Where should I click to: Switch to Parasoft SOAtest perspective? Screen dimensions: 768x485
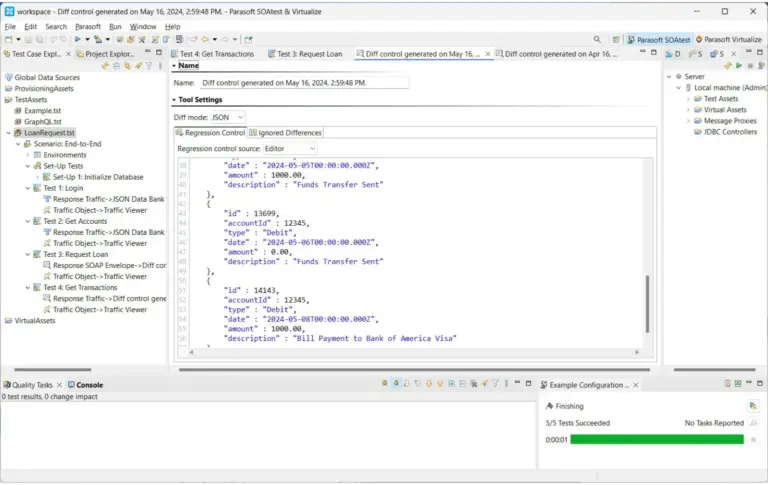point(659,40)
